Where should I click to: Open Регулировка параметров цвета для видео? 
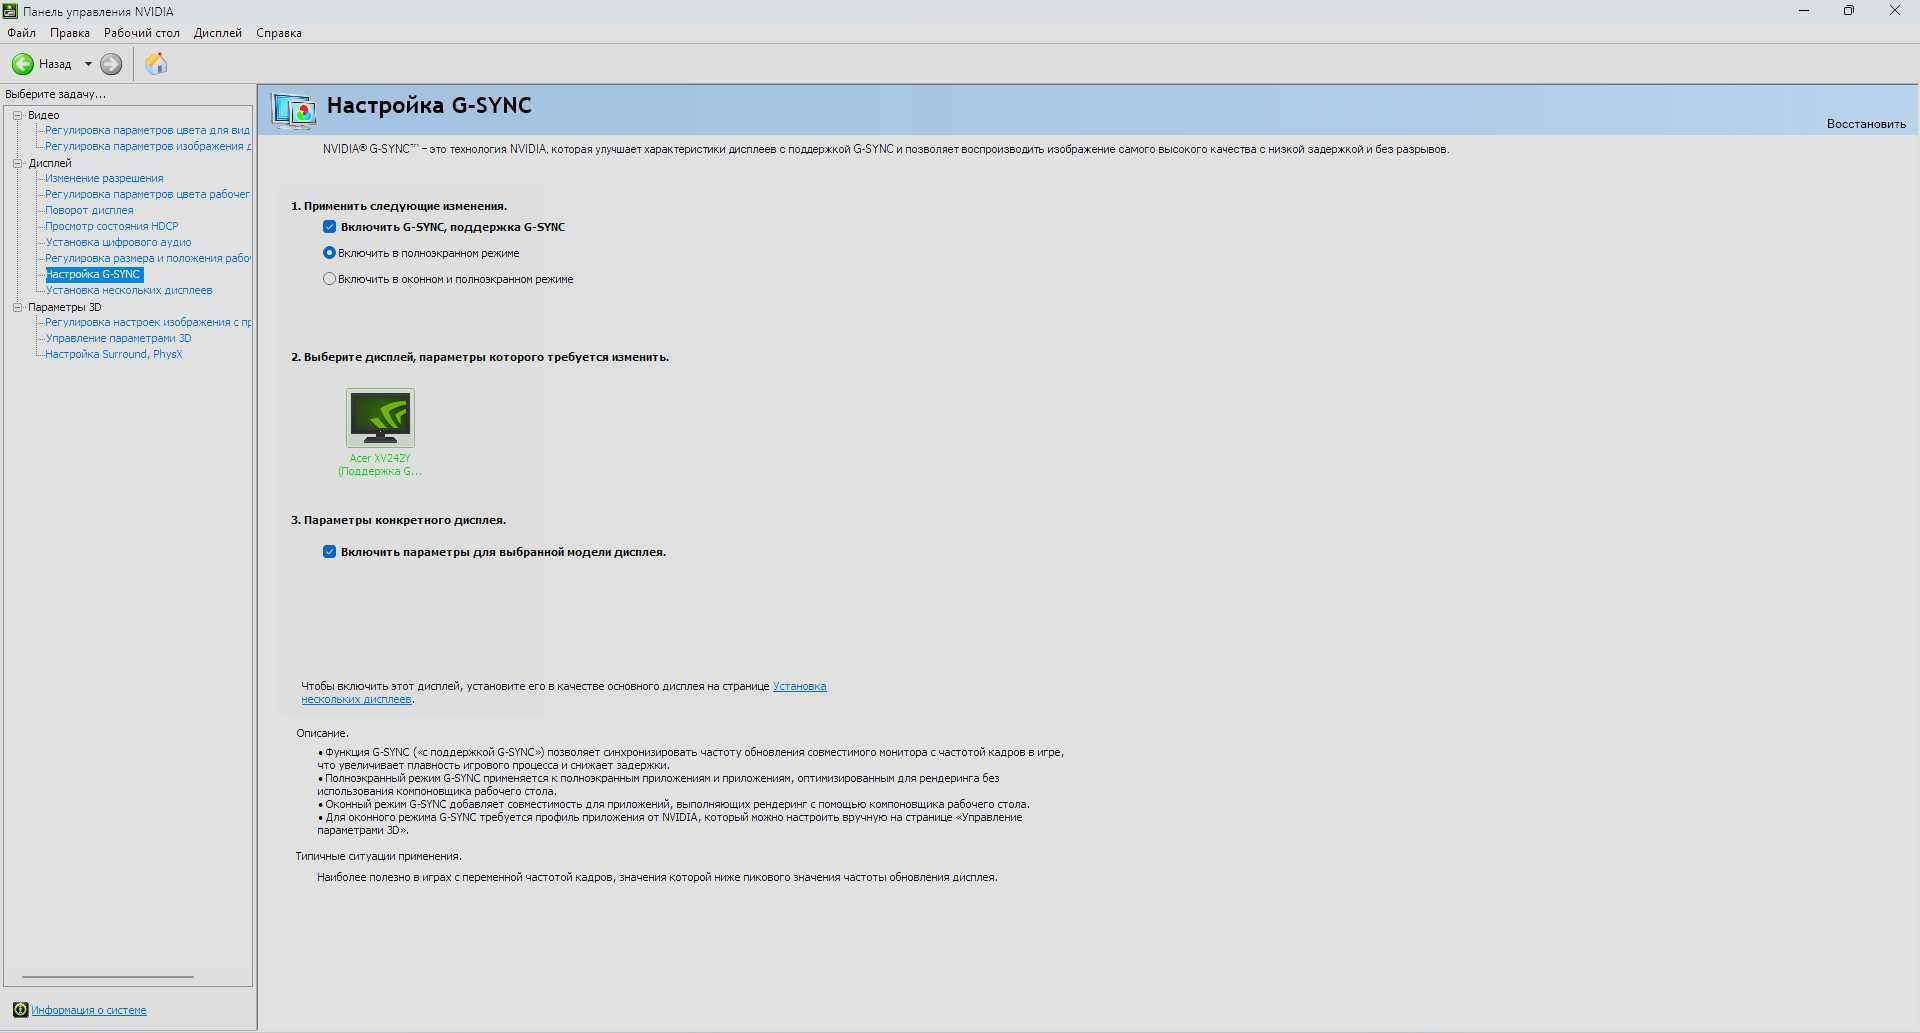(x=147, y=130)
